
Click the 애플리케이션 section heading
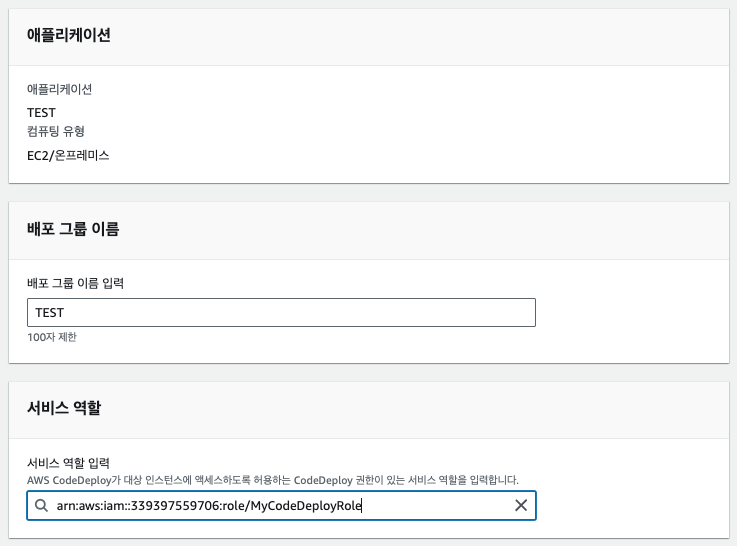click(69, 35)
